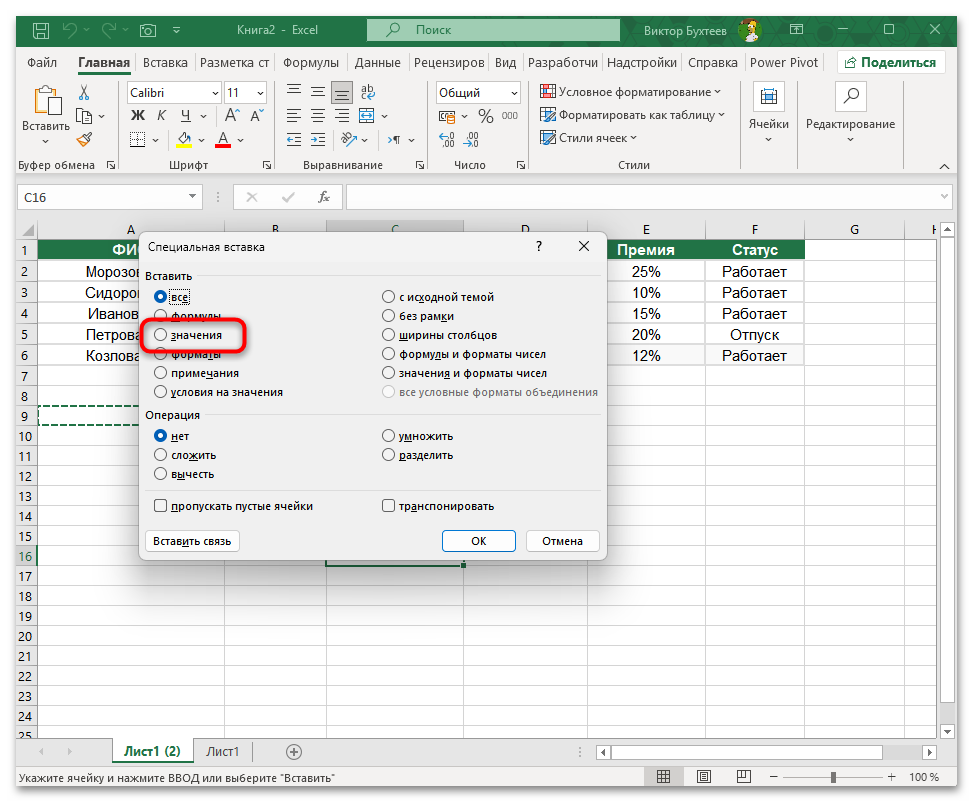This screenshot has height=802, width=973.
Task: Check пропускать пустые ячейки option
Action: (160, 506)
